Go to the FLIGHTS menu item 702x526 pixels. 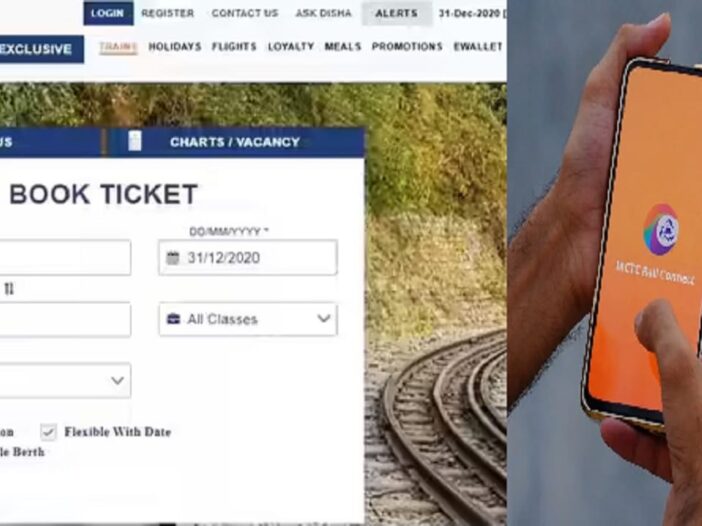(234, 47)
